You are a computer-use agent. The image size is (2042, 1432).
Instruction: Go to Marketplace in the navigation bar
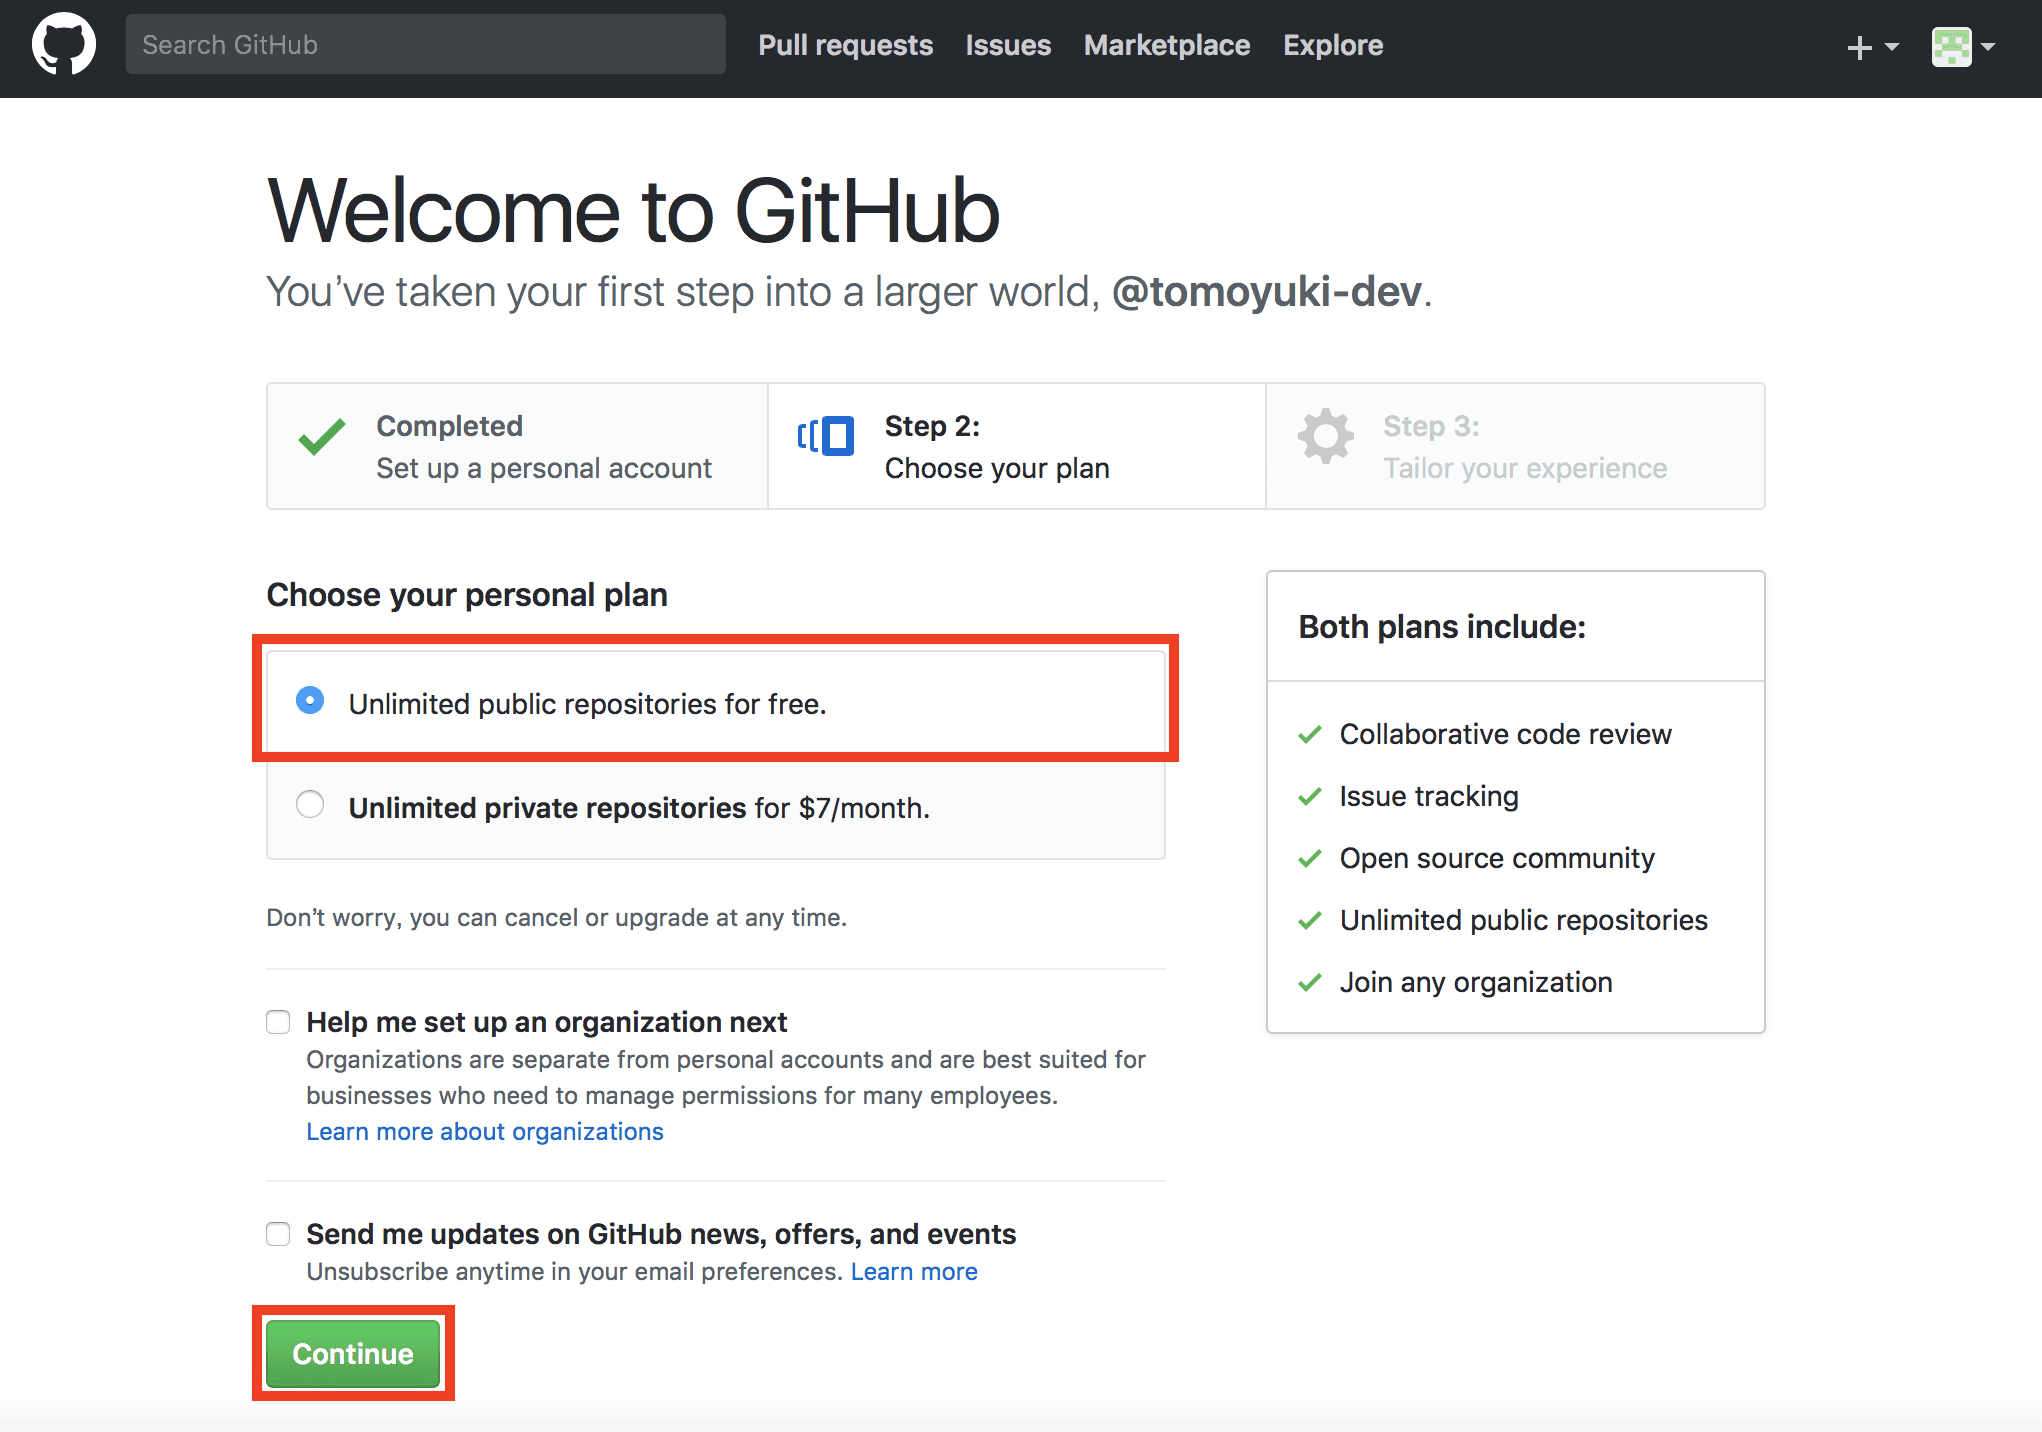(x=1166, y=45)
